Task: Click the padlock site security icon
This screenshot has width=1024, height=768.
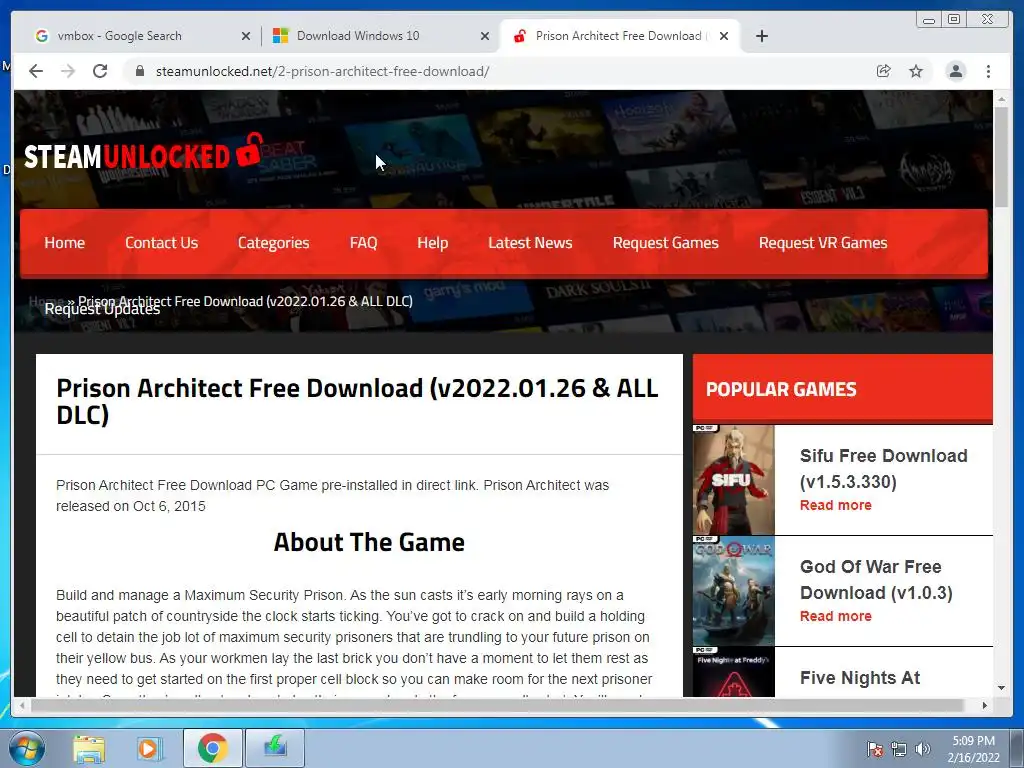Action: tap(139, 71)
